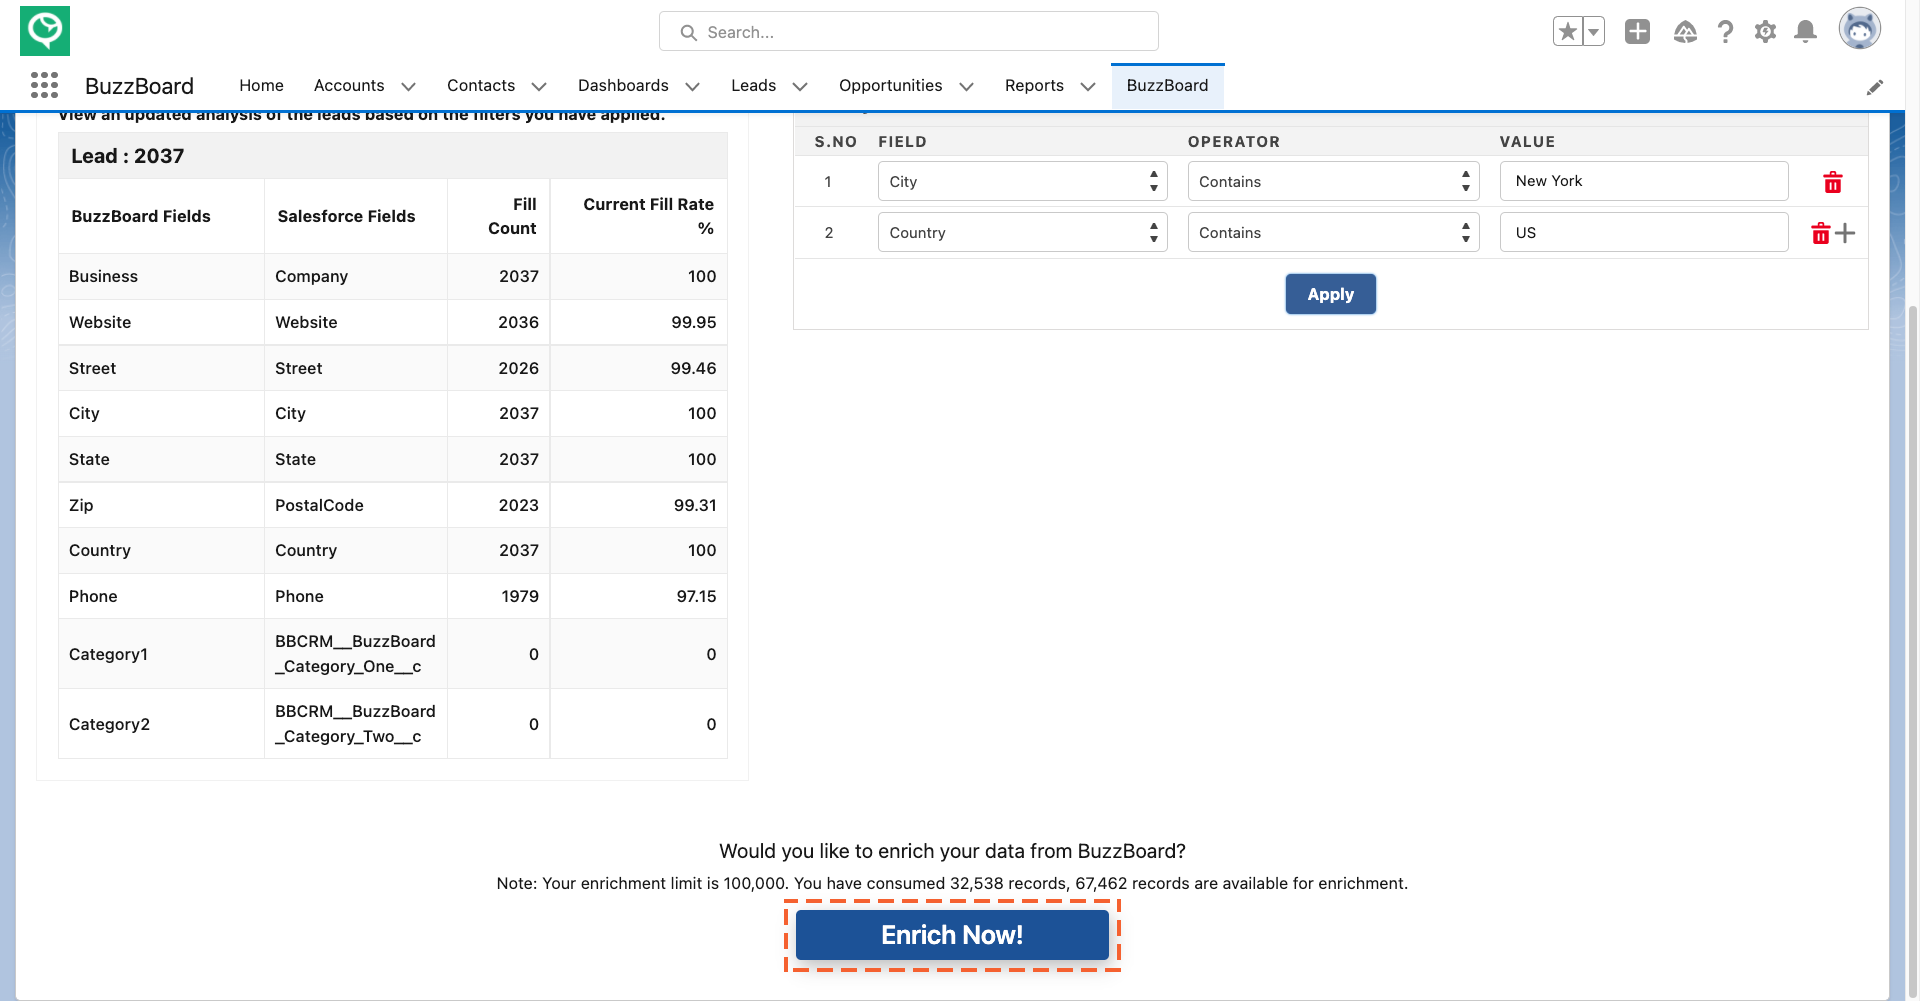Viewport: 1920px width, 1001px height.
Task: Open the City field dropdown in row 1
Action: [1022, 182]
